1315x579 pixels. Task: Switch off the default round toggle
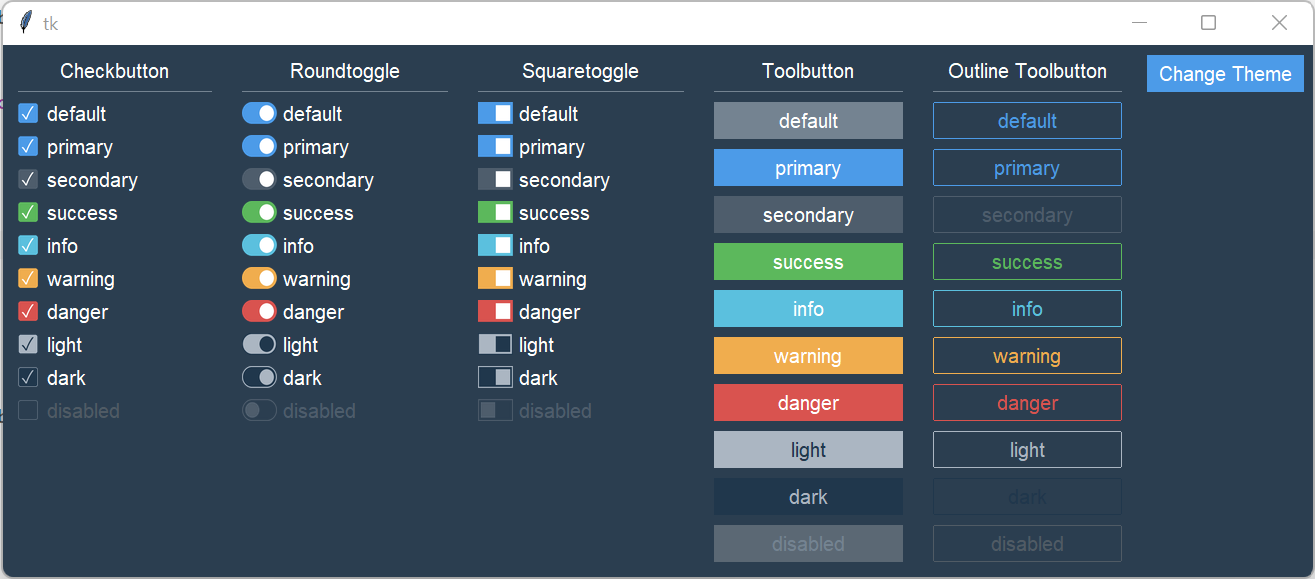coord(259,113)
